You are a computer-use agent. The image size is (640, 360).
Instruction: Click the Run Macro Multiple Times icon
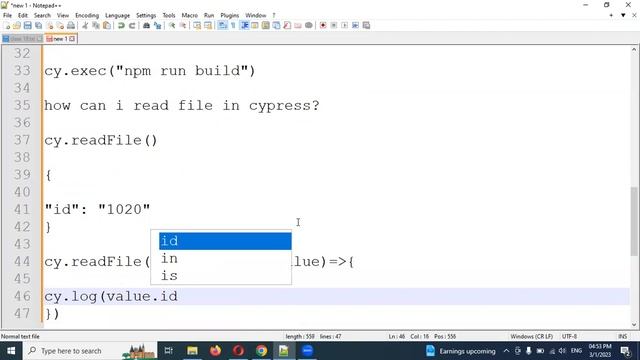point(356,25)
